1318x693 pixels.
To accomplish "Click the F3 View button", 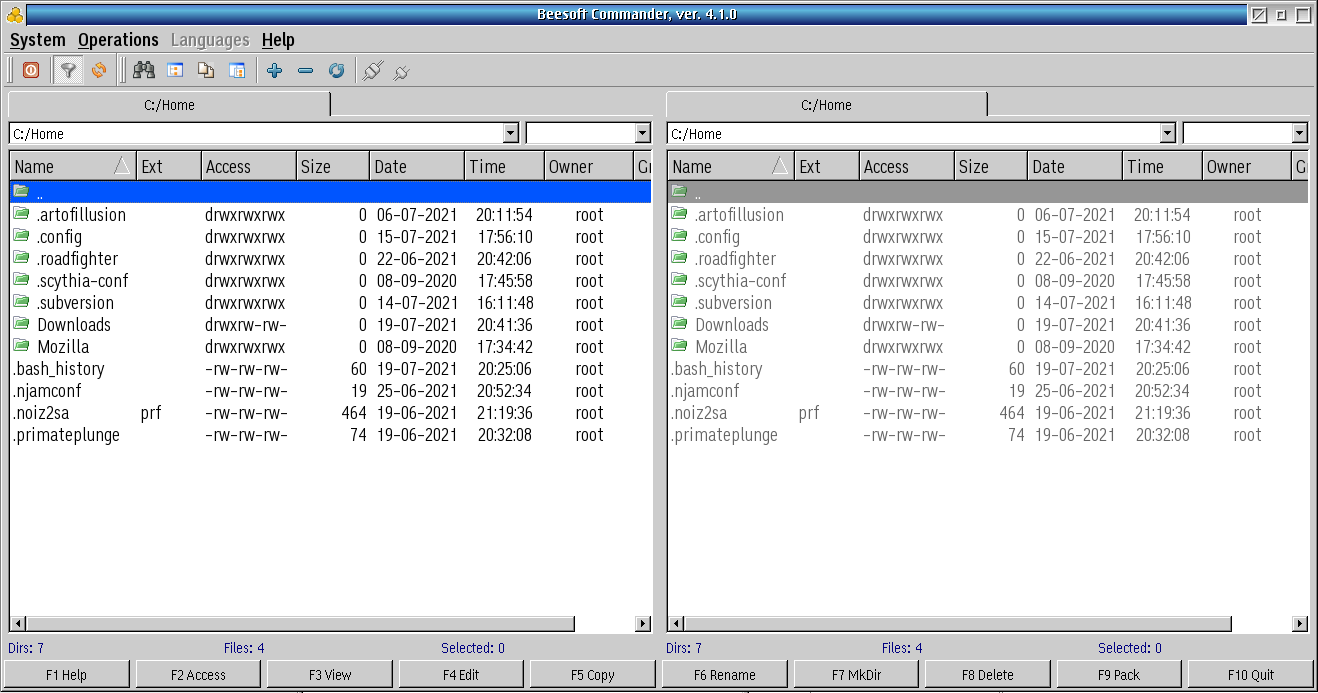I will [x=330, y=675].
